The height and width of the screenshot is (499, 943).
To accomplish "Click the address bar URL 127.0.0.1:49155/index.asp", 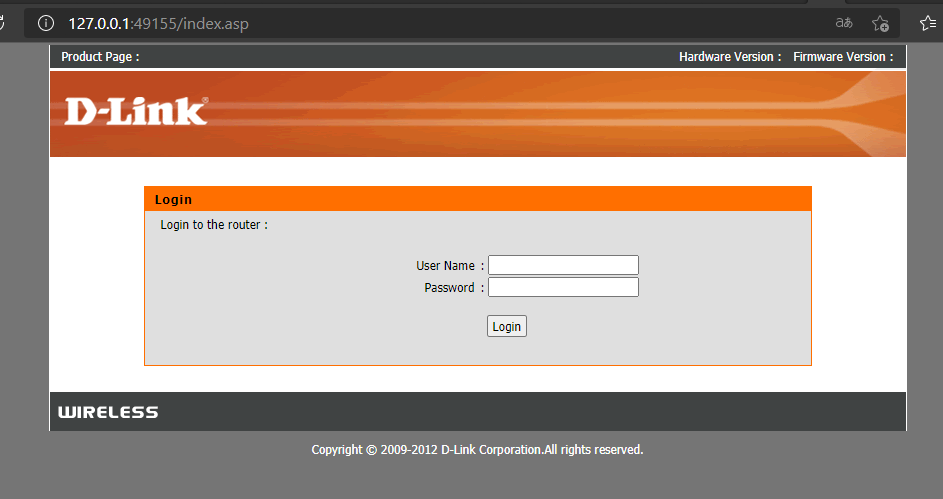I will click(x=158, y=23).
